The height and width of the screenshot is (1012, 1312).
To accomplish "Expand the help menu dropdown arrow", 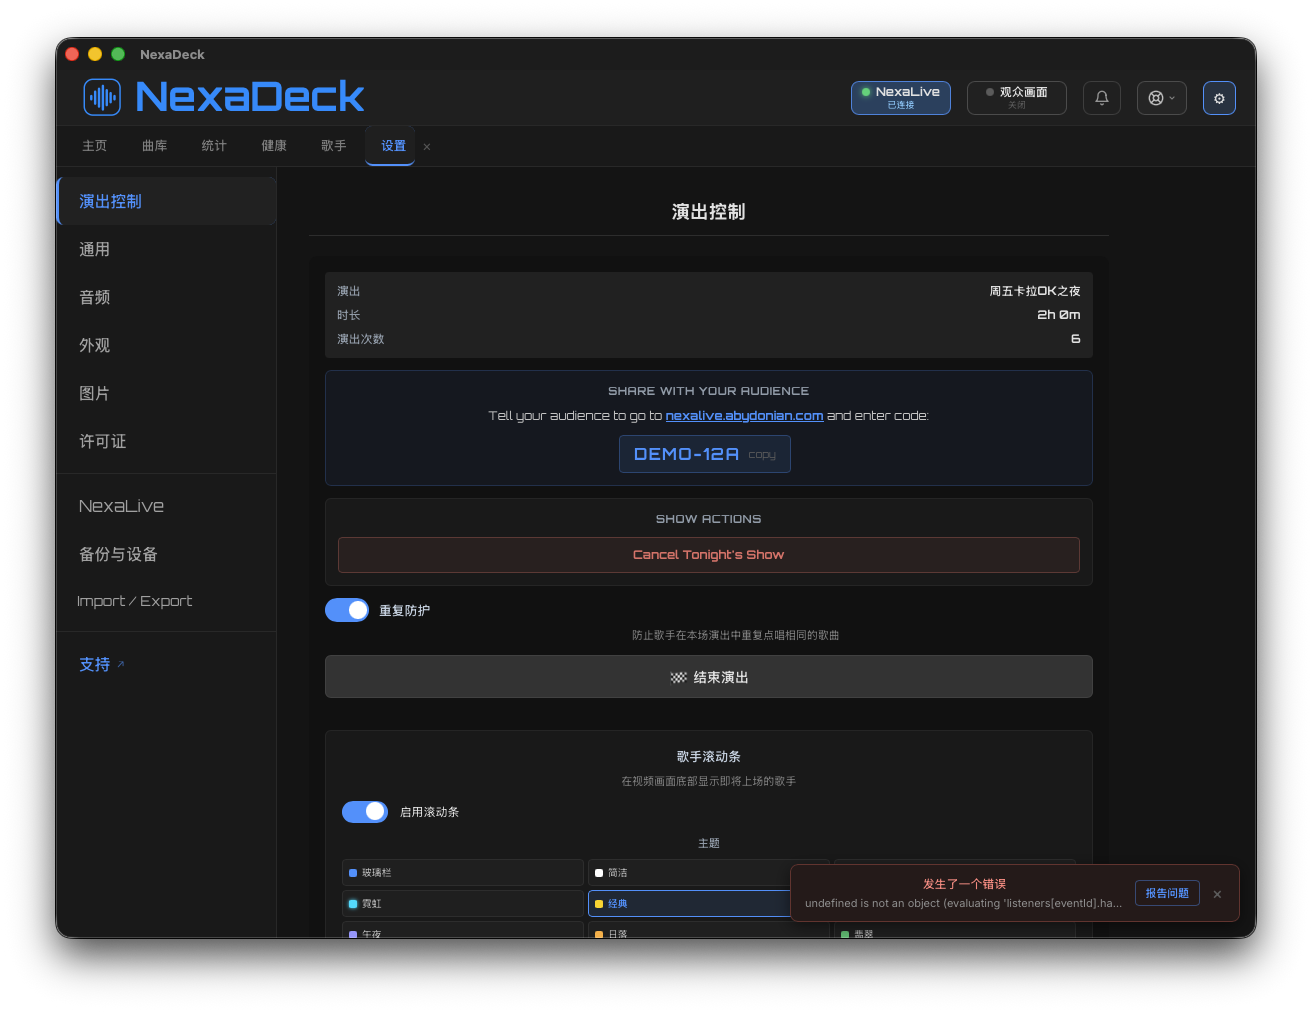I will [x=1172, y=98].
